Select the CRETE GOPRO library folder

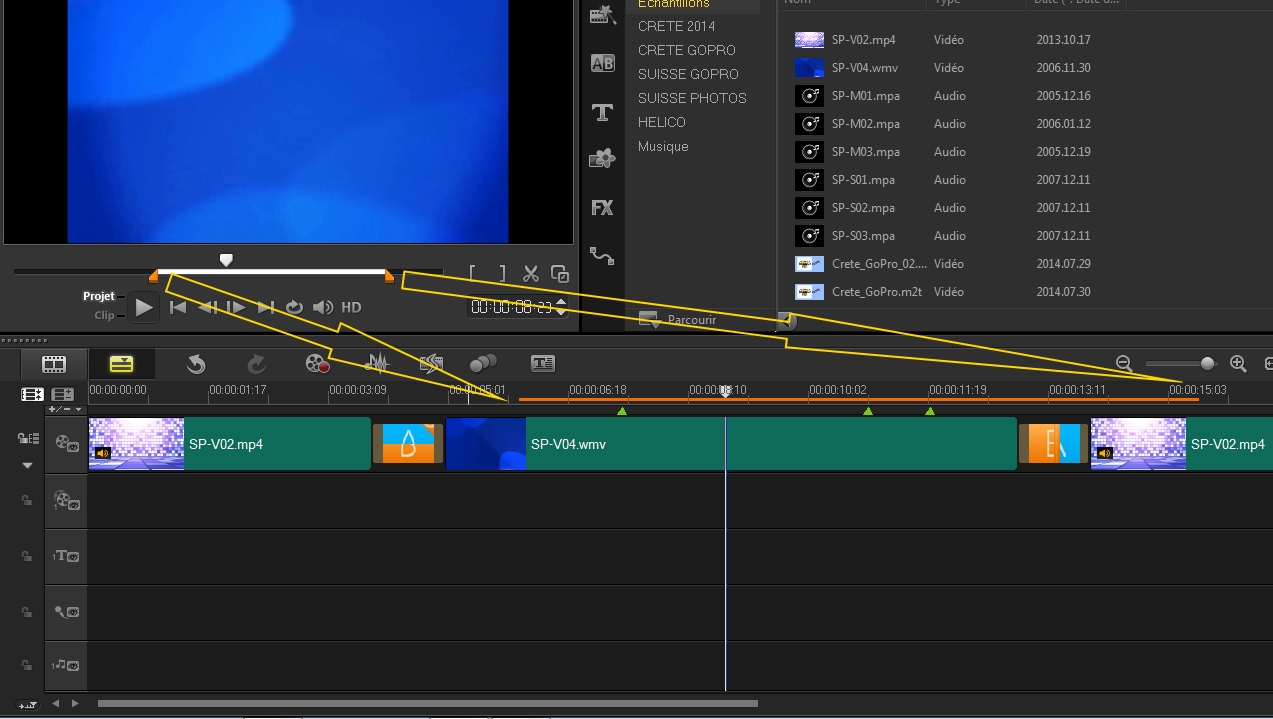(x=686, y=50)
